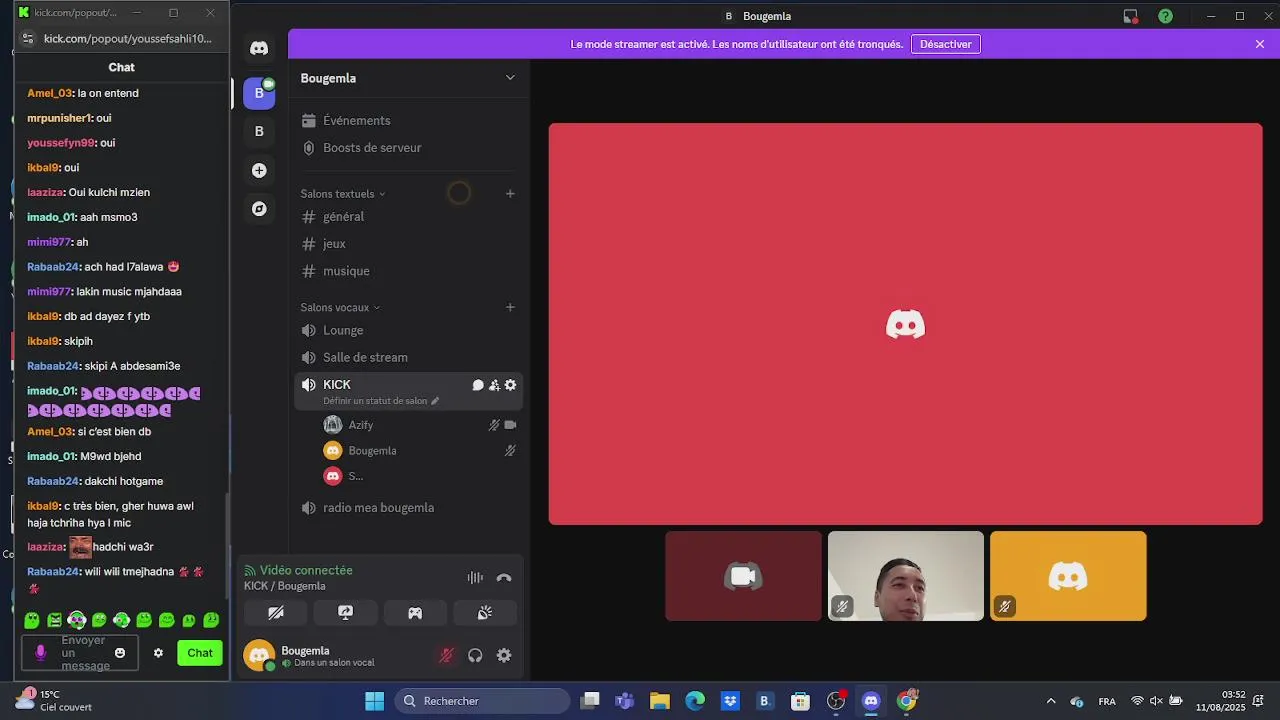1280x720 pixels.
Task: Click username Rabaab24 on hotgame message
Action: click(x=53, y=481)
